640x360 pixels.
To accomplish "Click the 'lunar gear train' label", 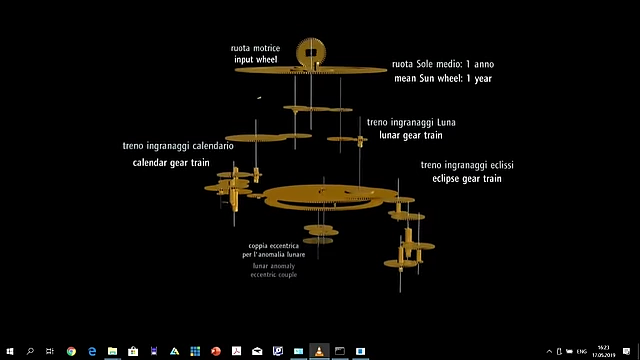I will click(x=411, y=135).
